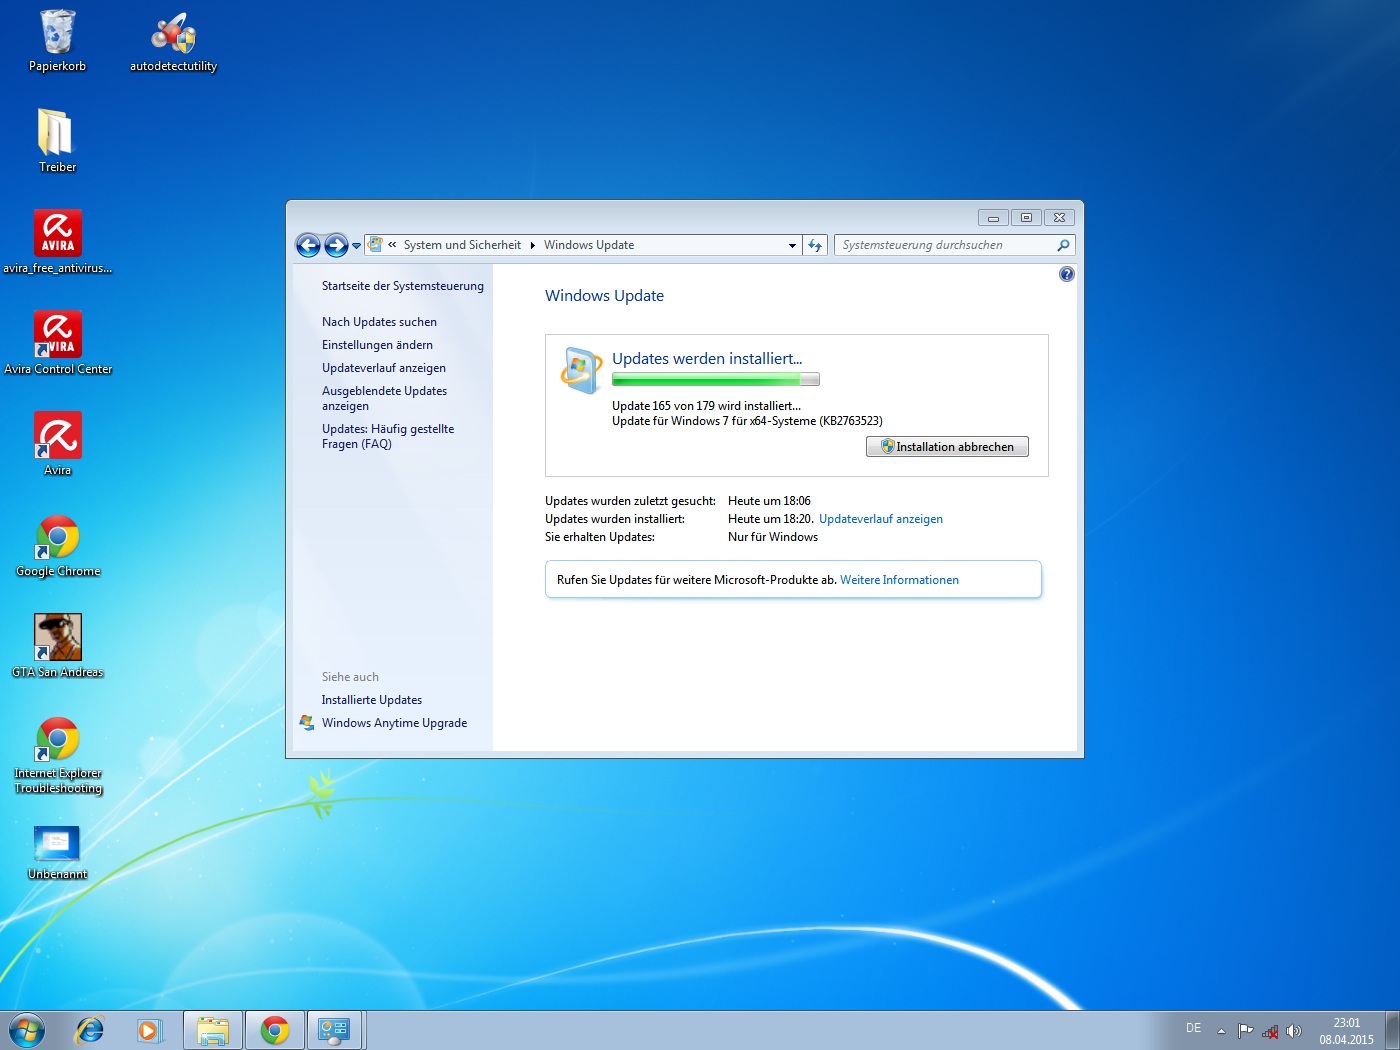Open Ausgeblendete Updates anzeigen
The width and height of the screenshot is (1400, 1050).
(384, 398)
